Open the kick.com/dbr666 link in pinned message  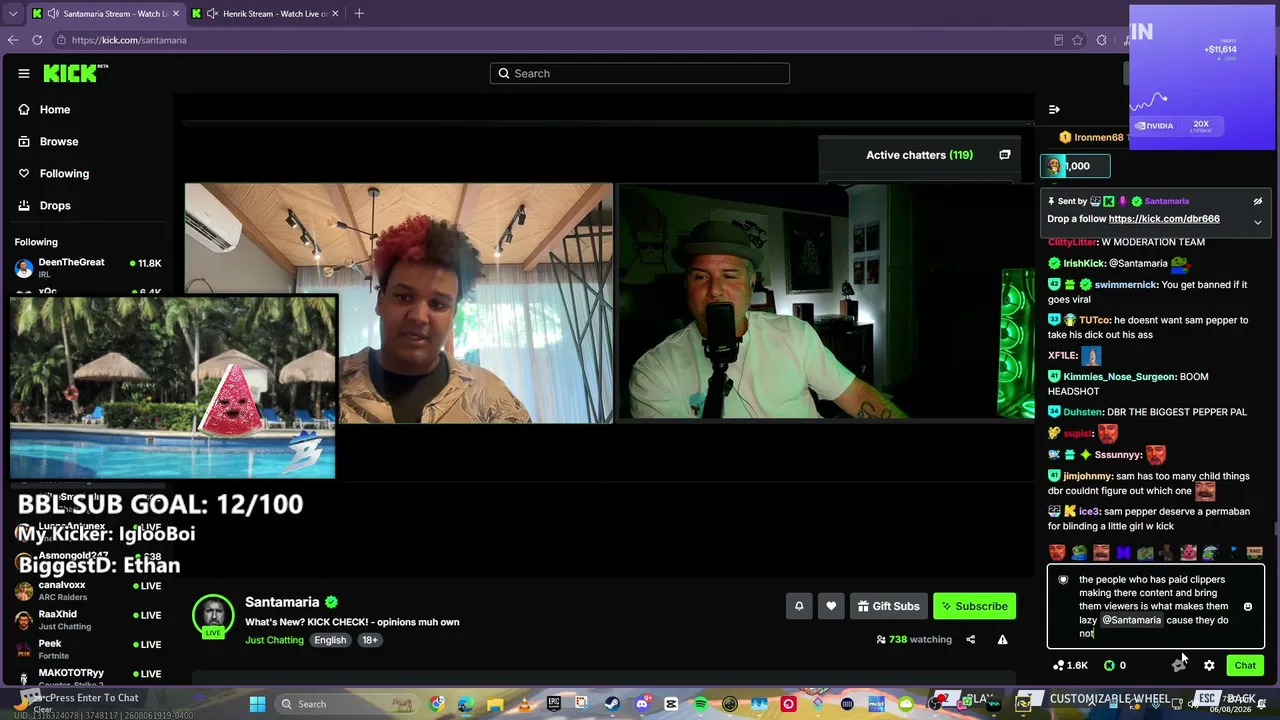[x=1164, y=219]
